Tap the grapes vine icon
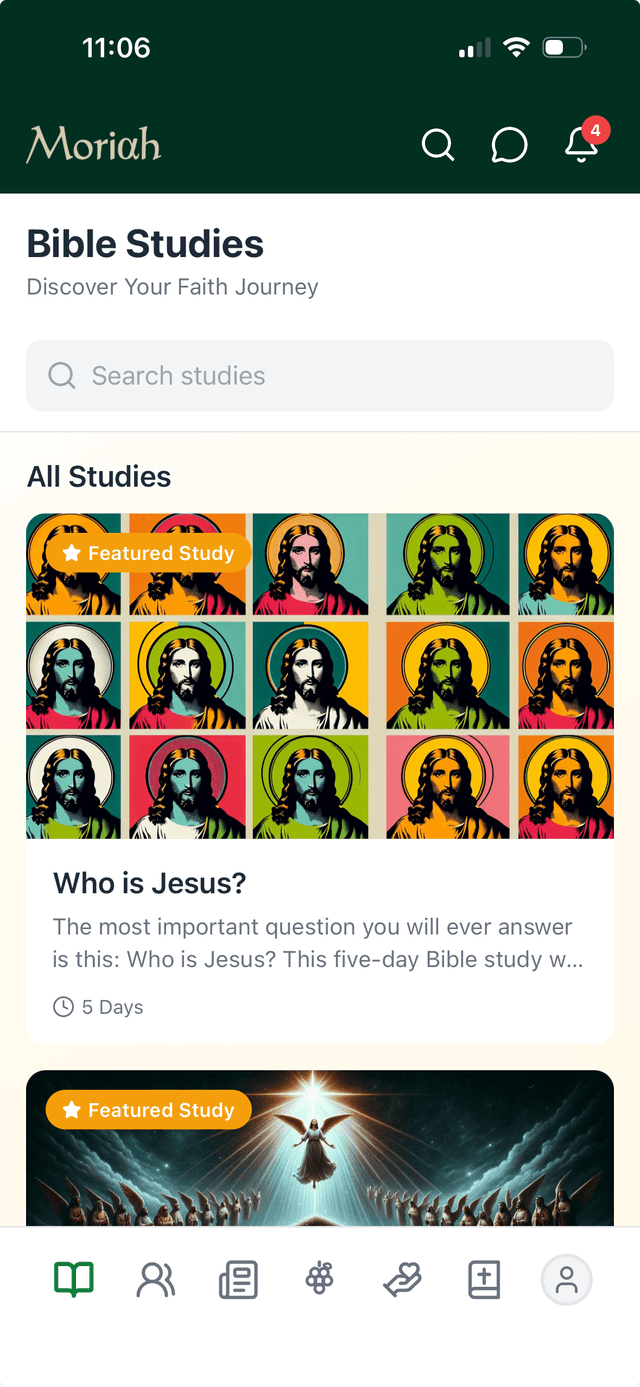The width and height of the screenshot is (640, 1387). point(320,1279)
